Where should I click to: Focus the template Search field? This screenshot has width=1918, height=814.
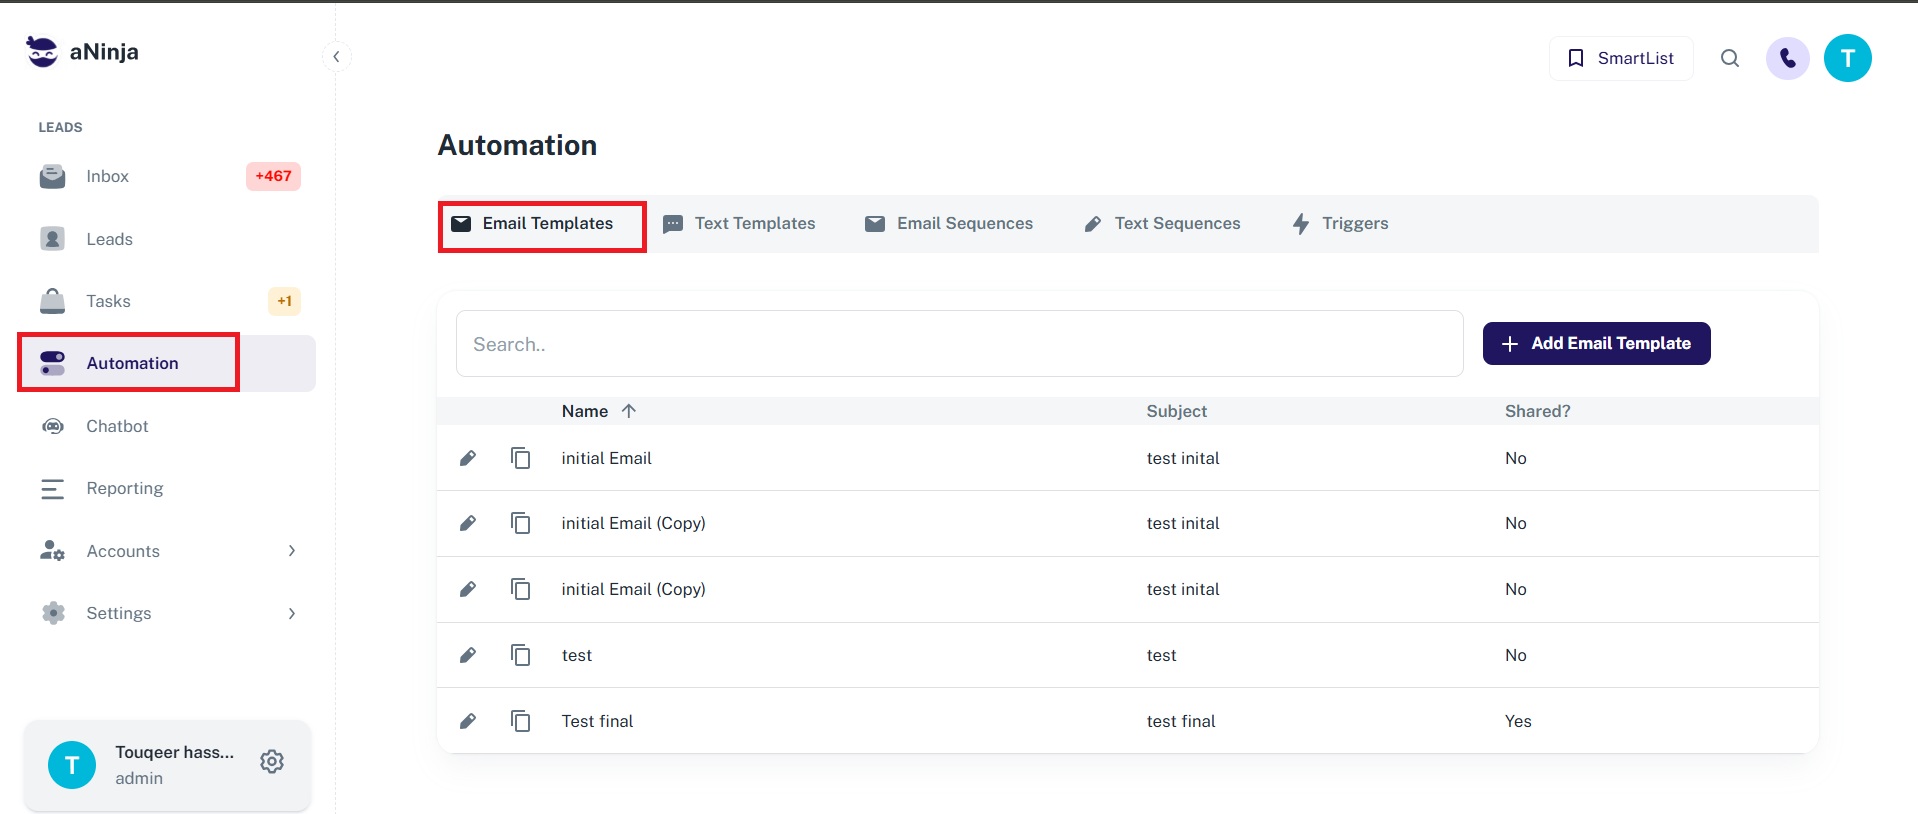pos(959,344)
